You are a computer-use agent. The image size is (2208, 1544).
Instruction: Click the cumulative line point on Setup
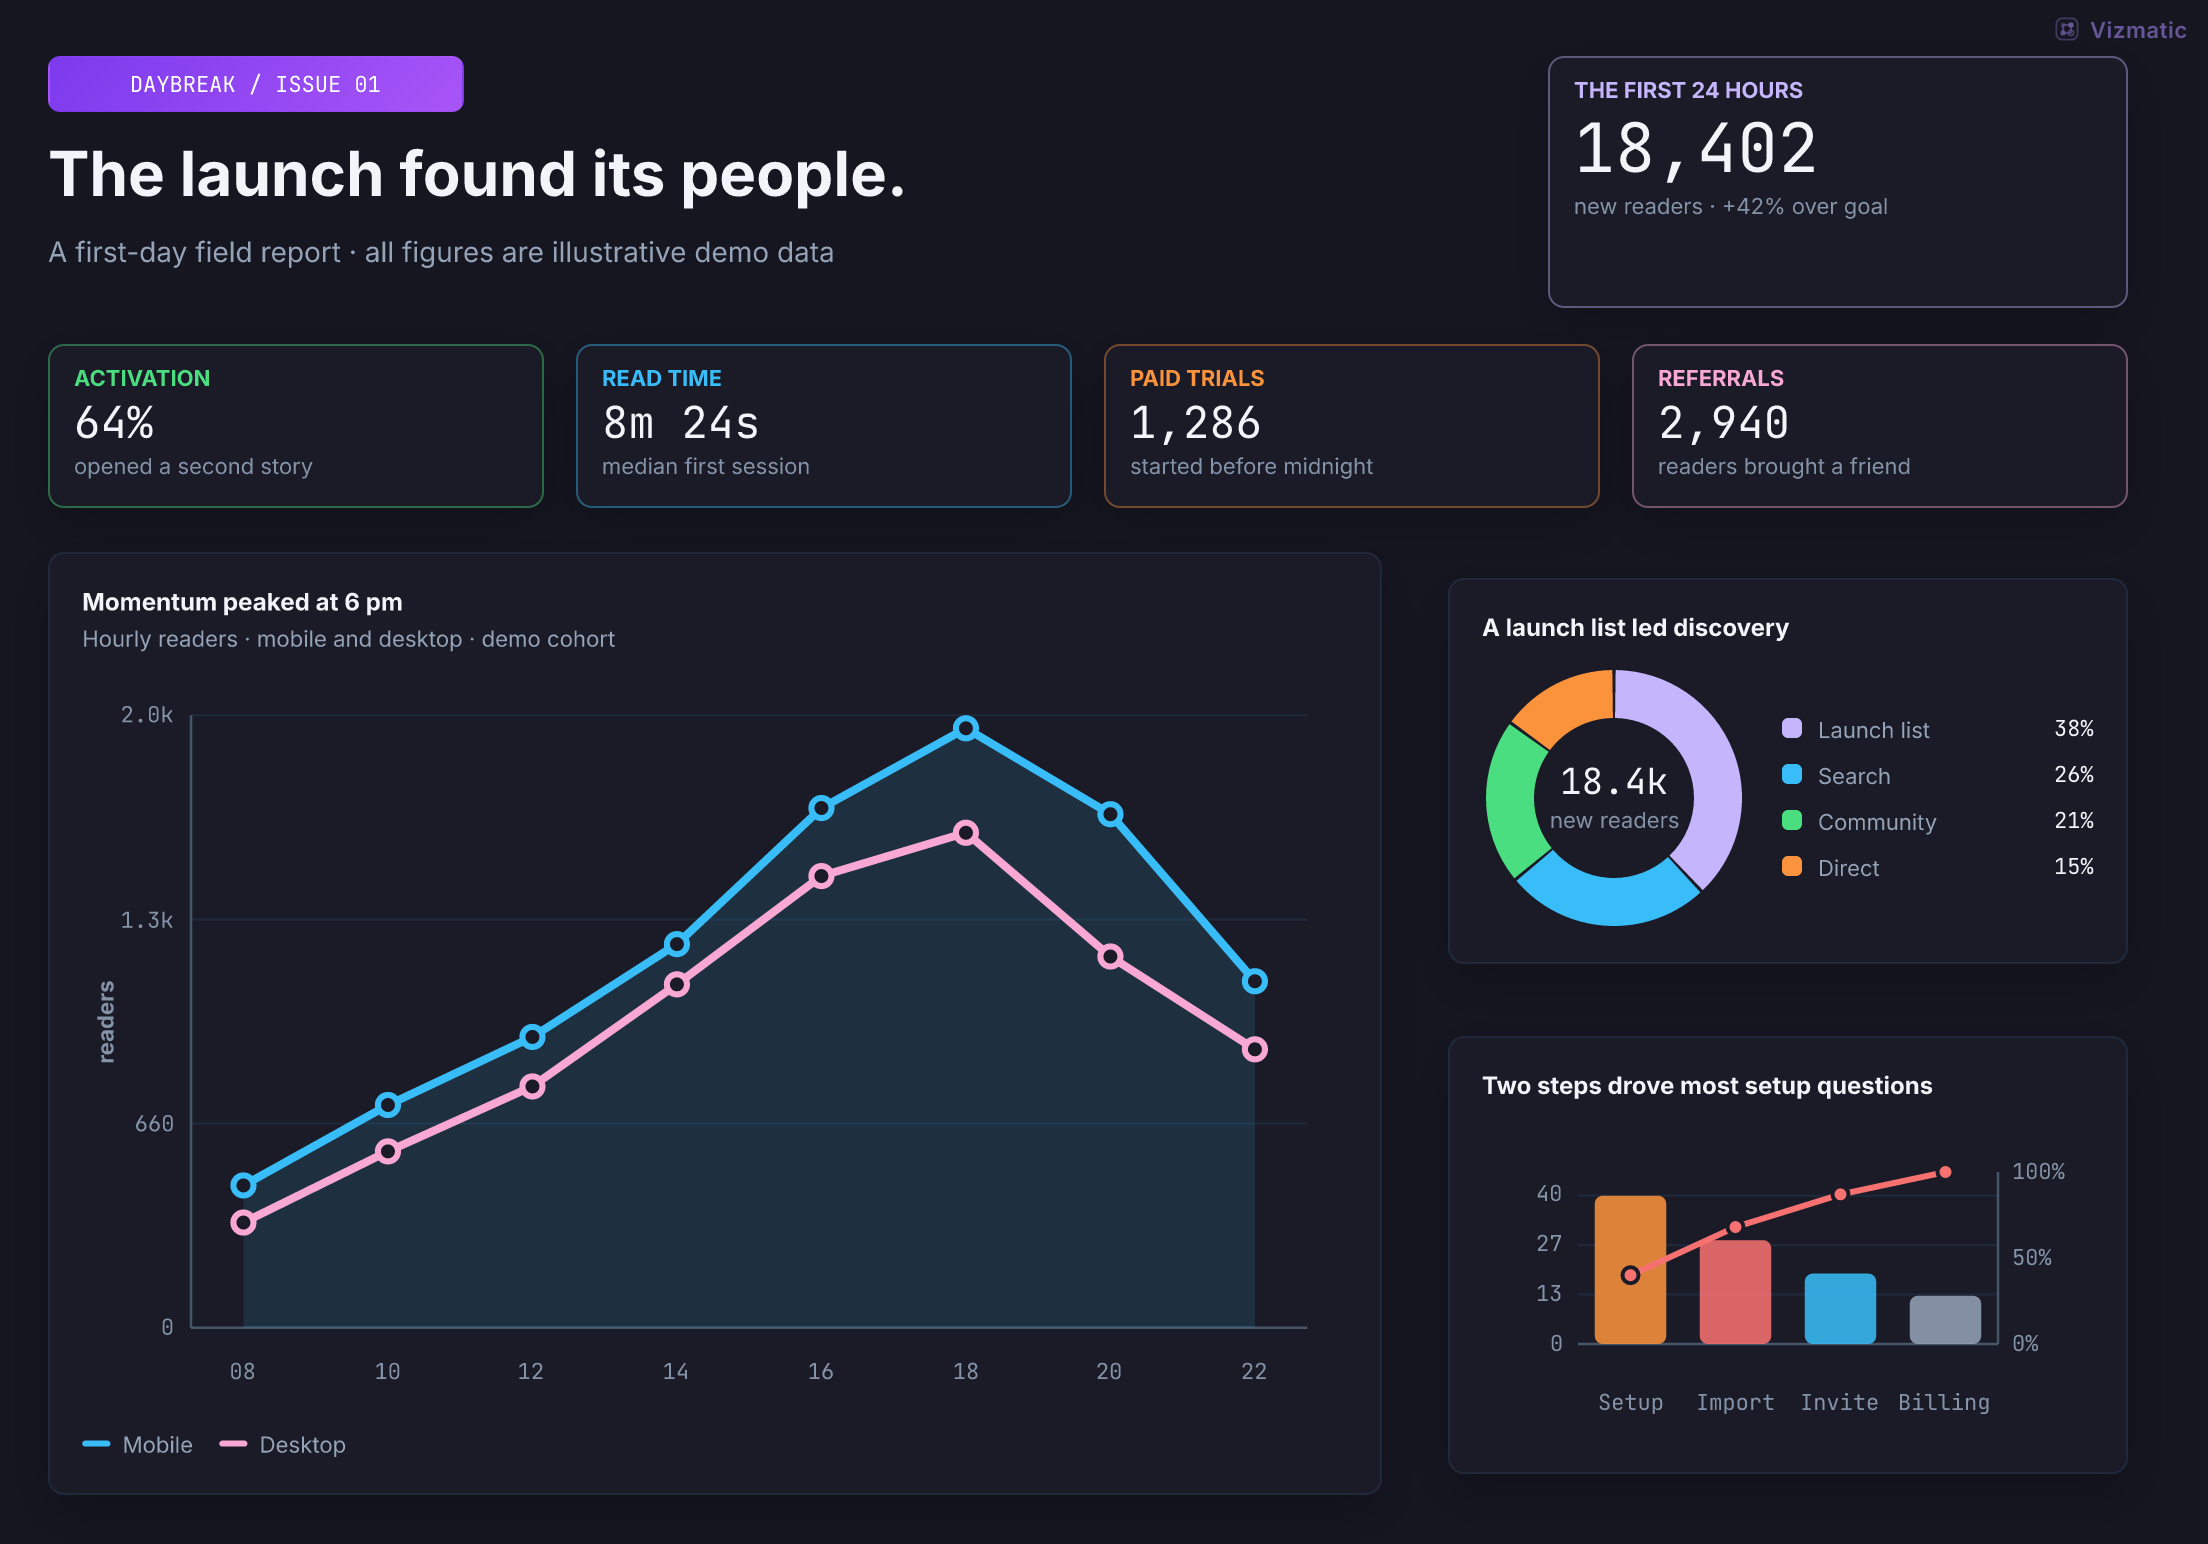[1630, 1275]
